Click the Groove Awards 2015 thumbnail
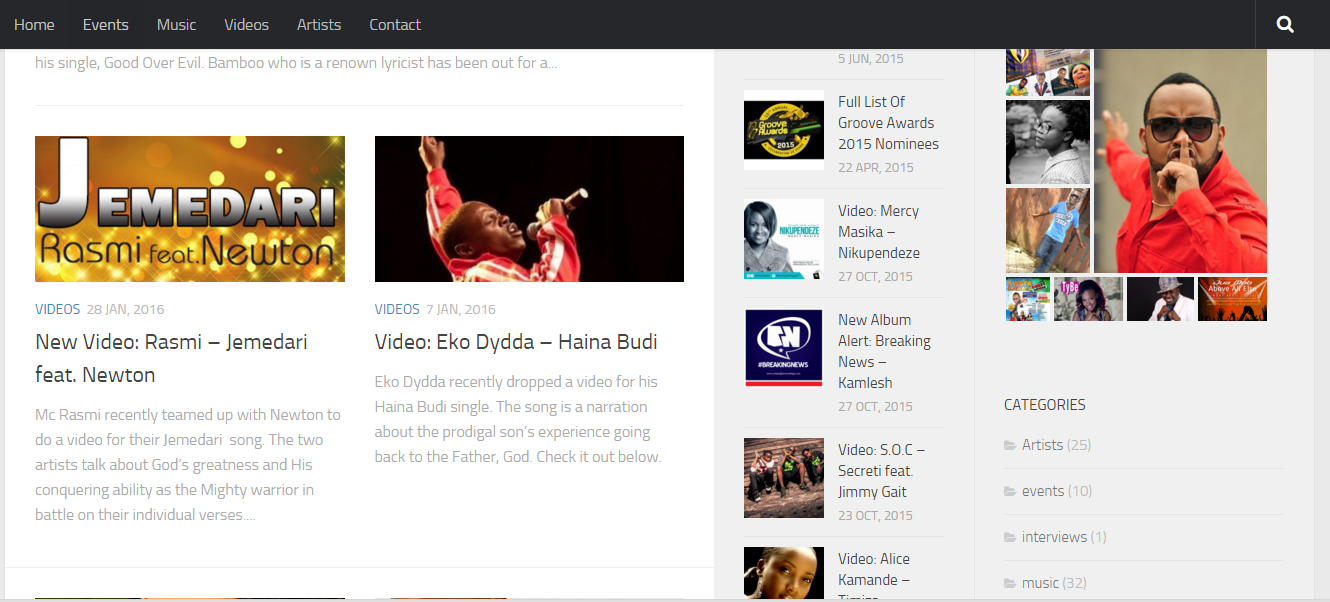 [x=784, y=130]
